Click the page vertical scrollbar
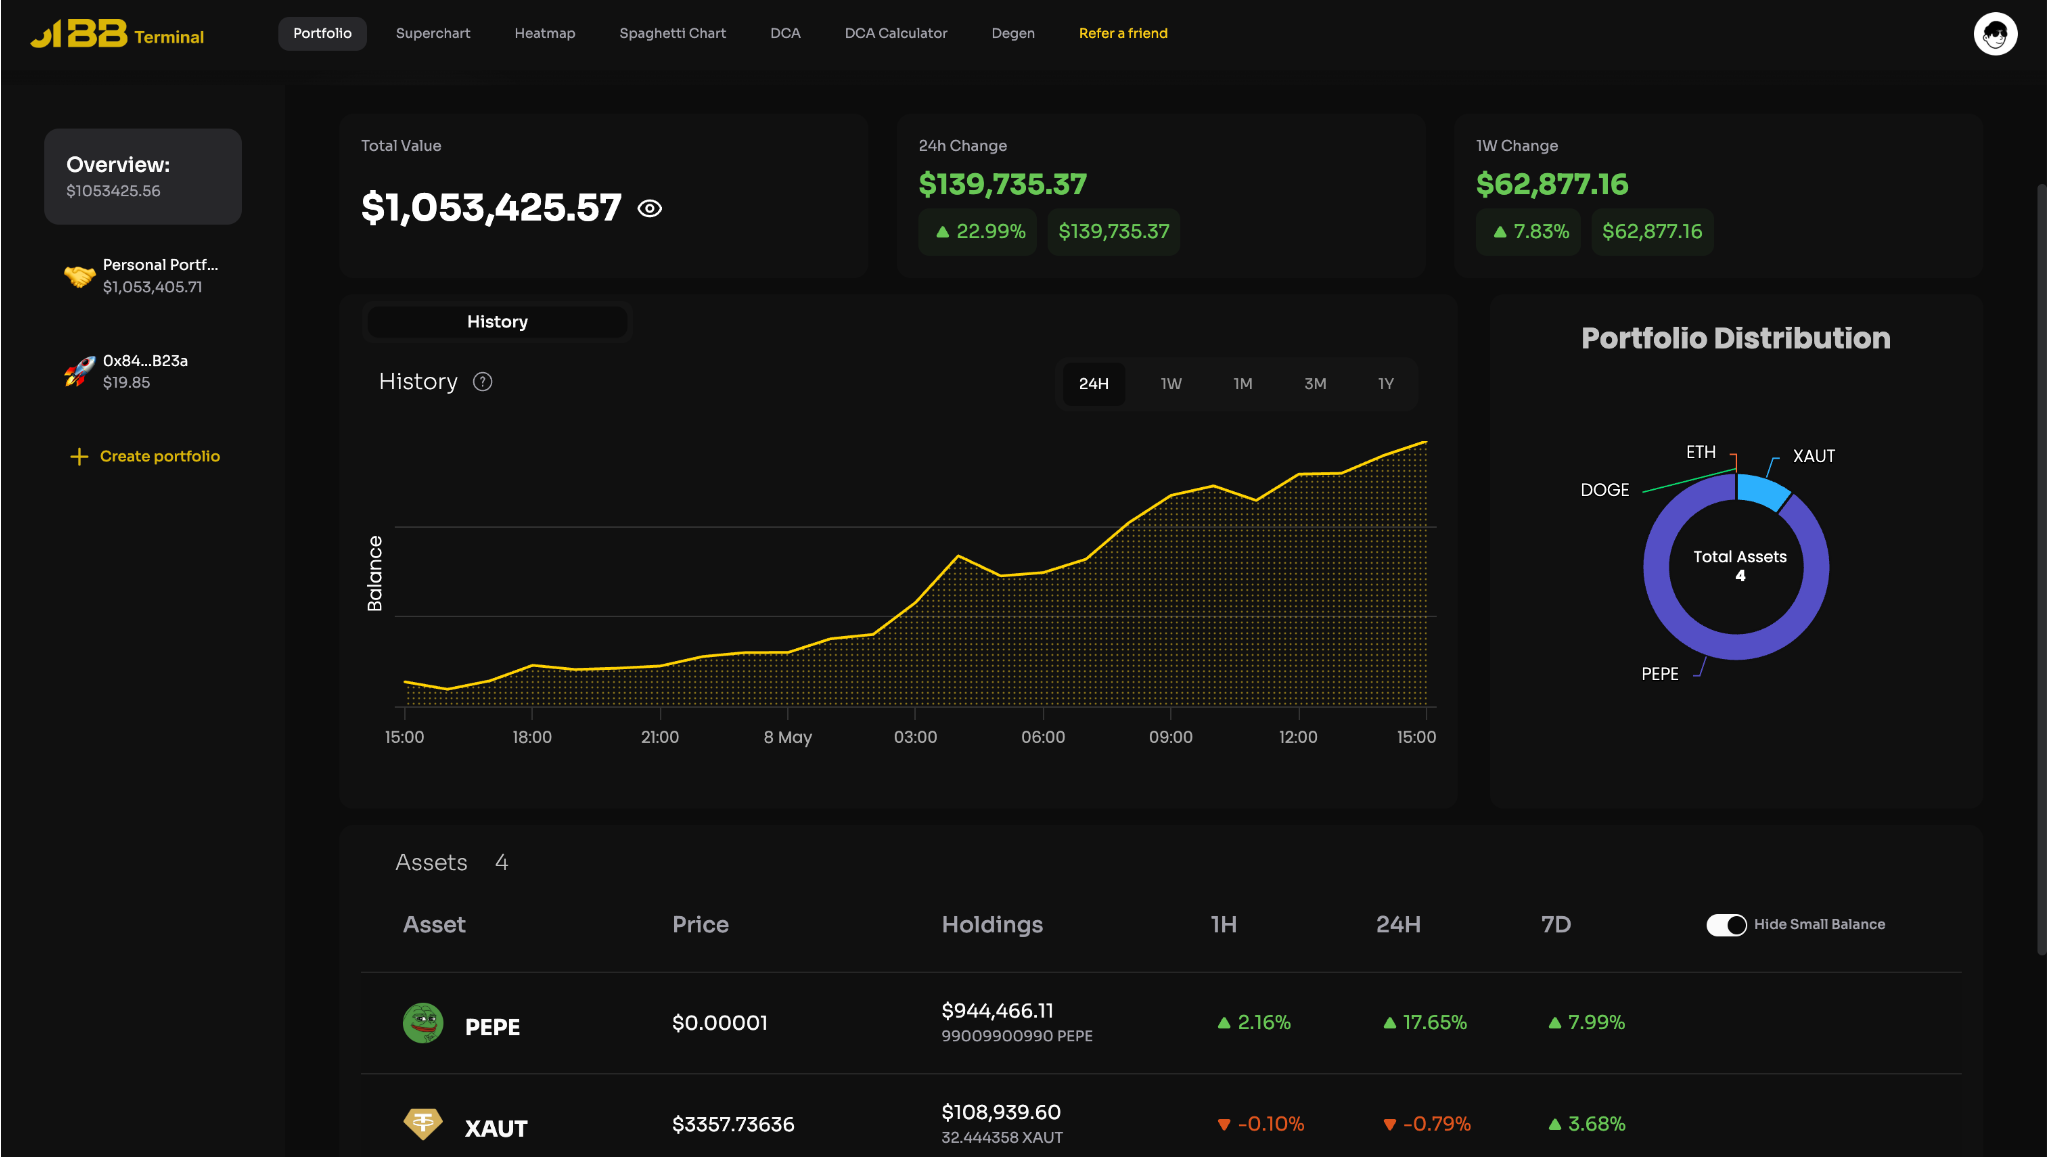 pyautogui.click(x=2041, y=570)
